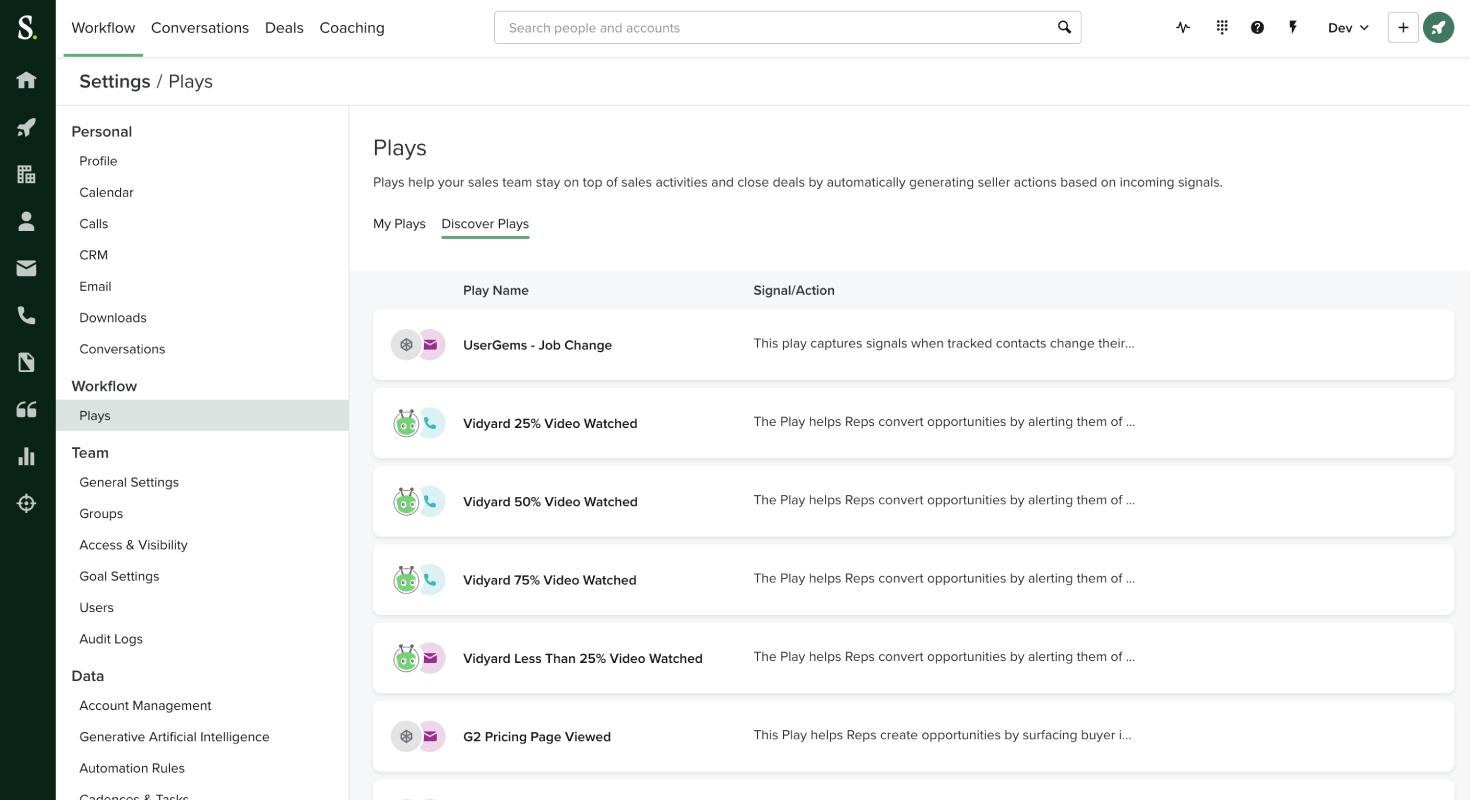
Task: Select Plays in the Workflow section
Action: (x=202, y=416)
